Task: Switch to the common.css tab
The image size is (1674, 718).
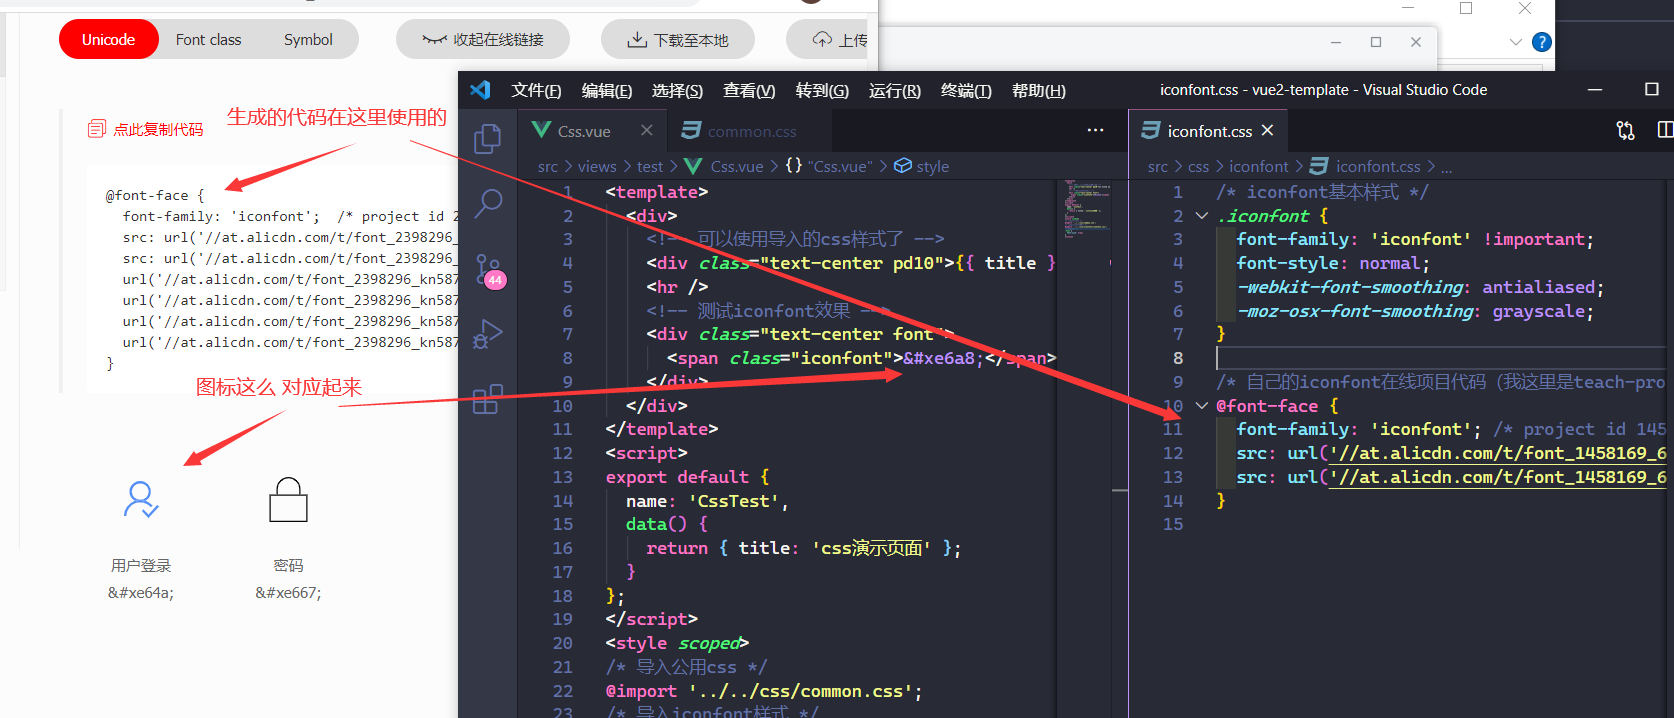Action: pyautogui.click(x=751, y=131)
